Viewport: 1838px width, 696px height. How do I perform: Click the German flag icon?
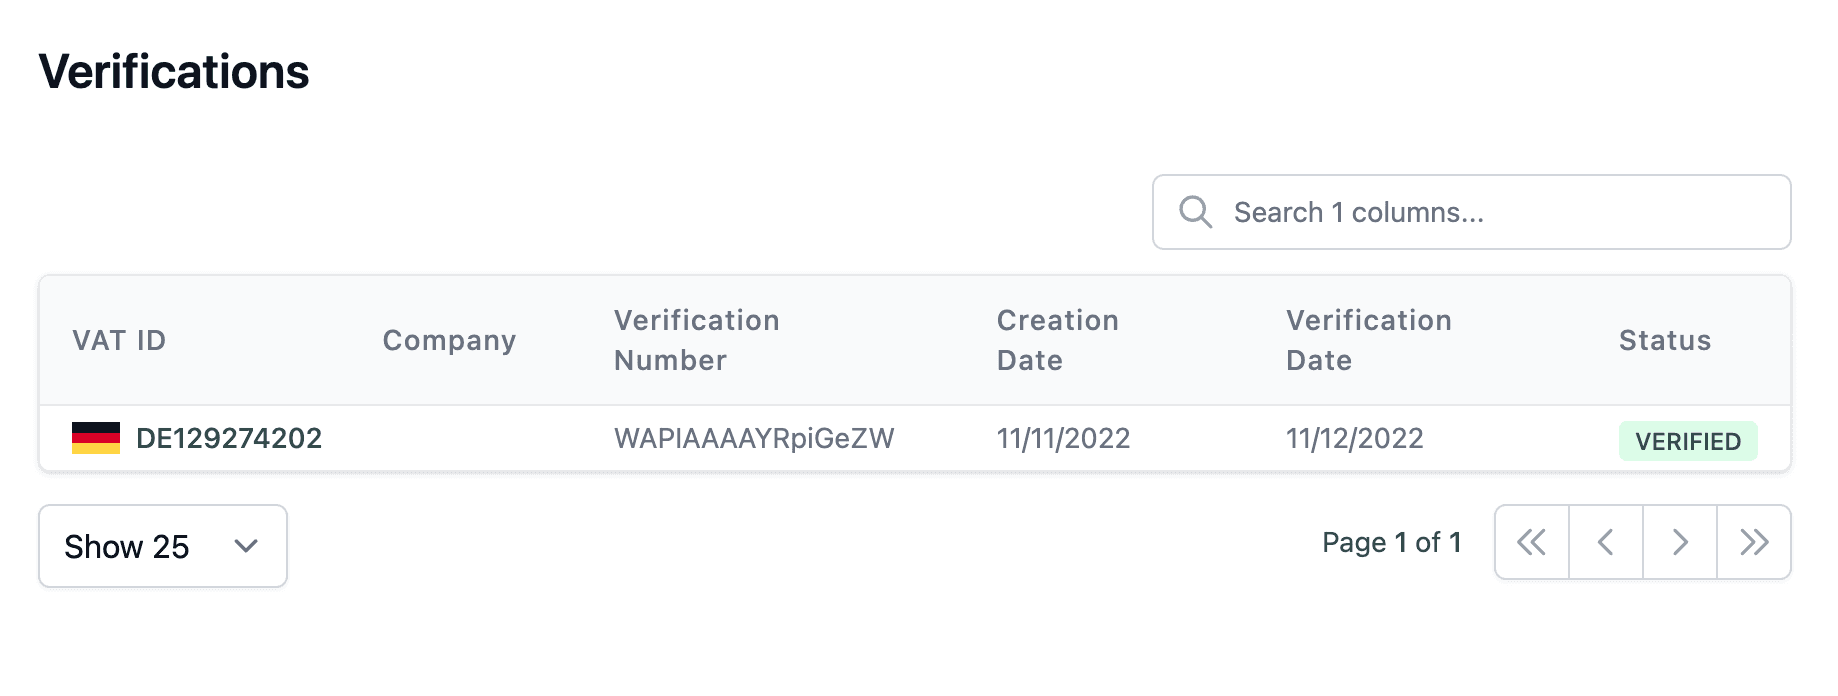coord(96,438)
